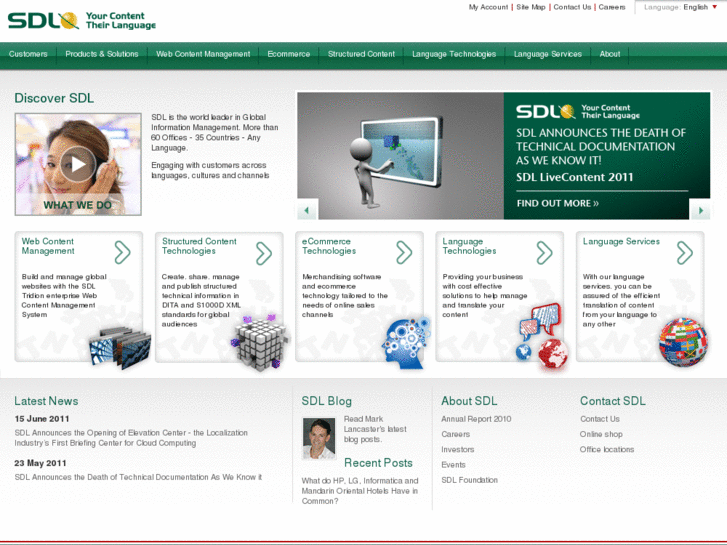Open the Language Services card title
727x545 pixels.
621,241
